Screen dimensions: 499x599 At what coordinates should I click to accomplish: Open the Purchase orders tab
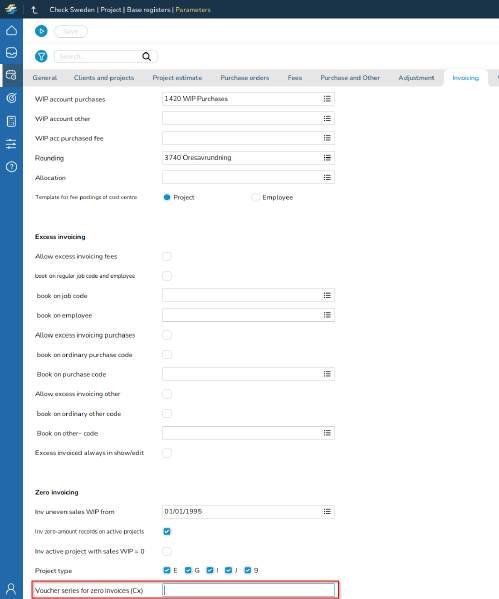tap(245, 78)
